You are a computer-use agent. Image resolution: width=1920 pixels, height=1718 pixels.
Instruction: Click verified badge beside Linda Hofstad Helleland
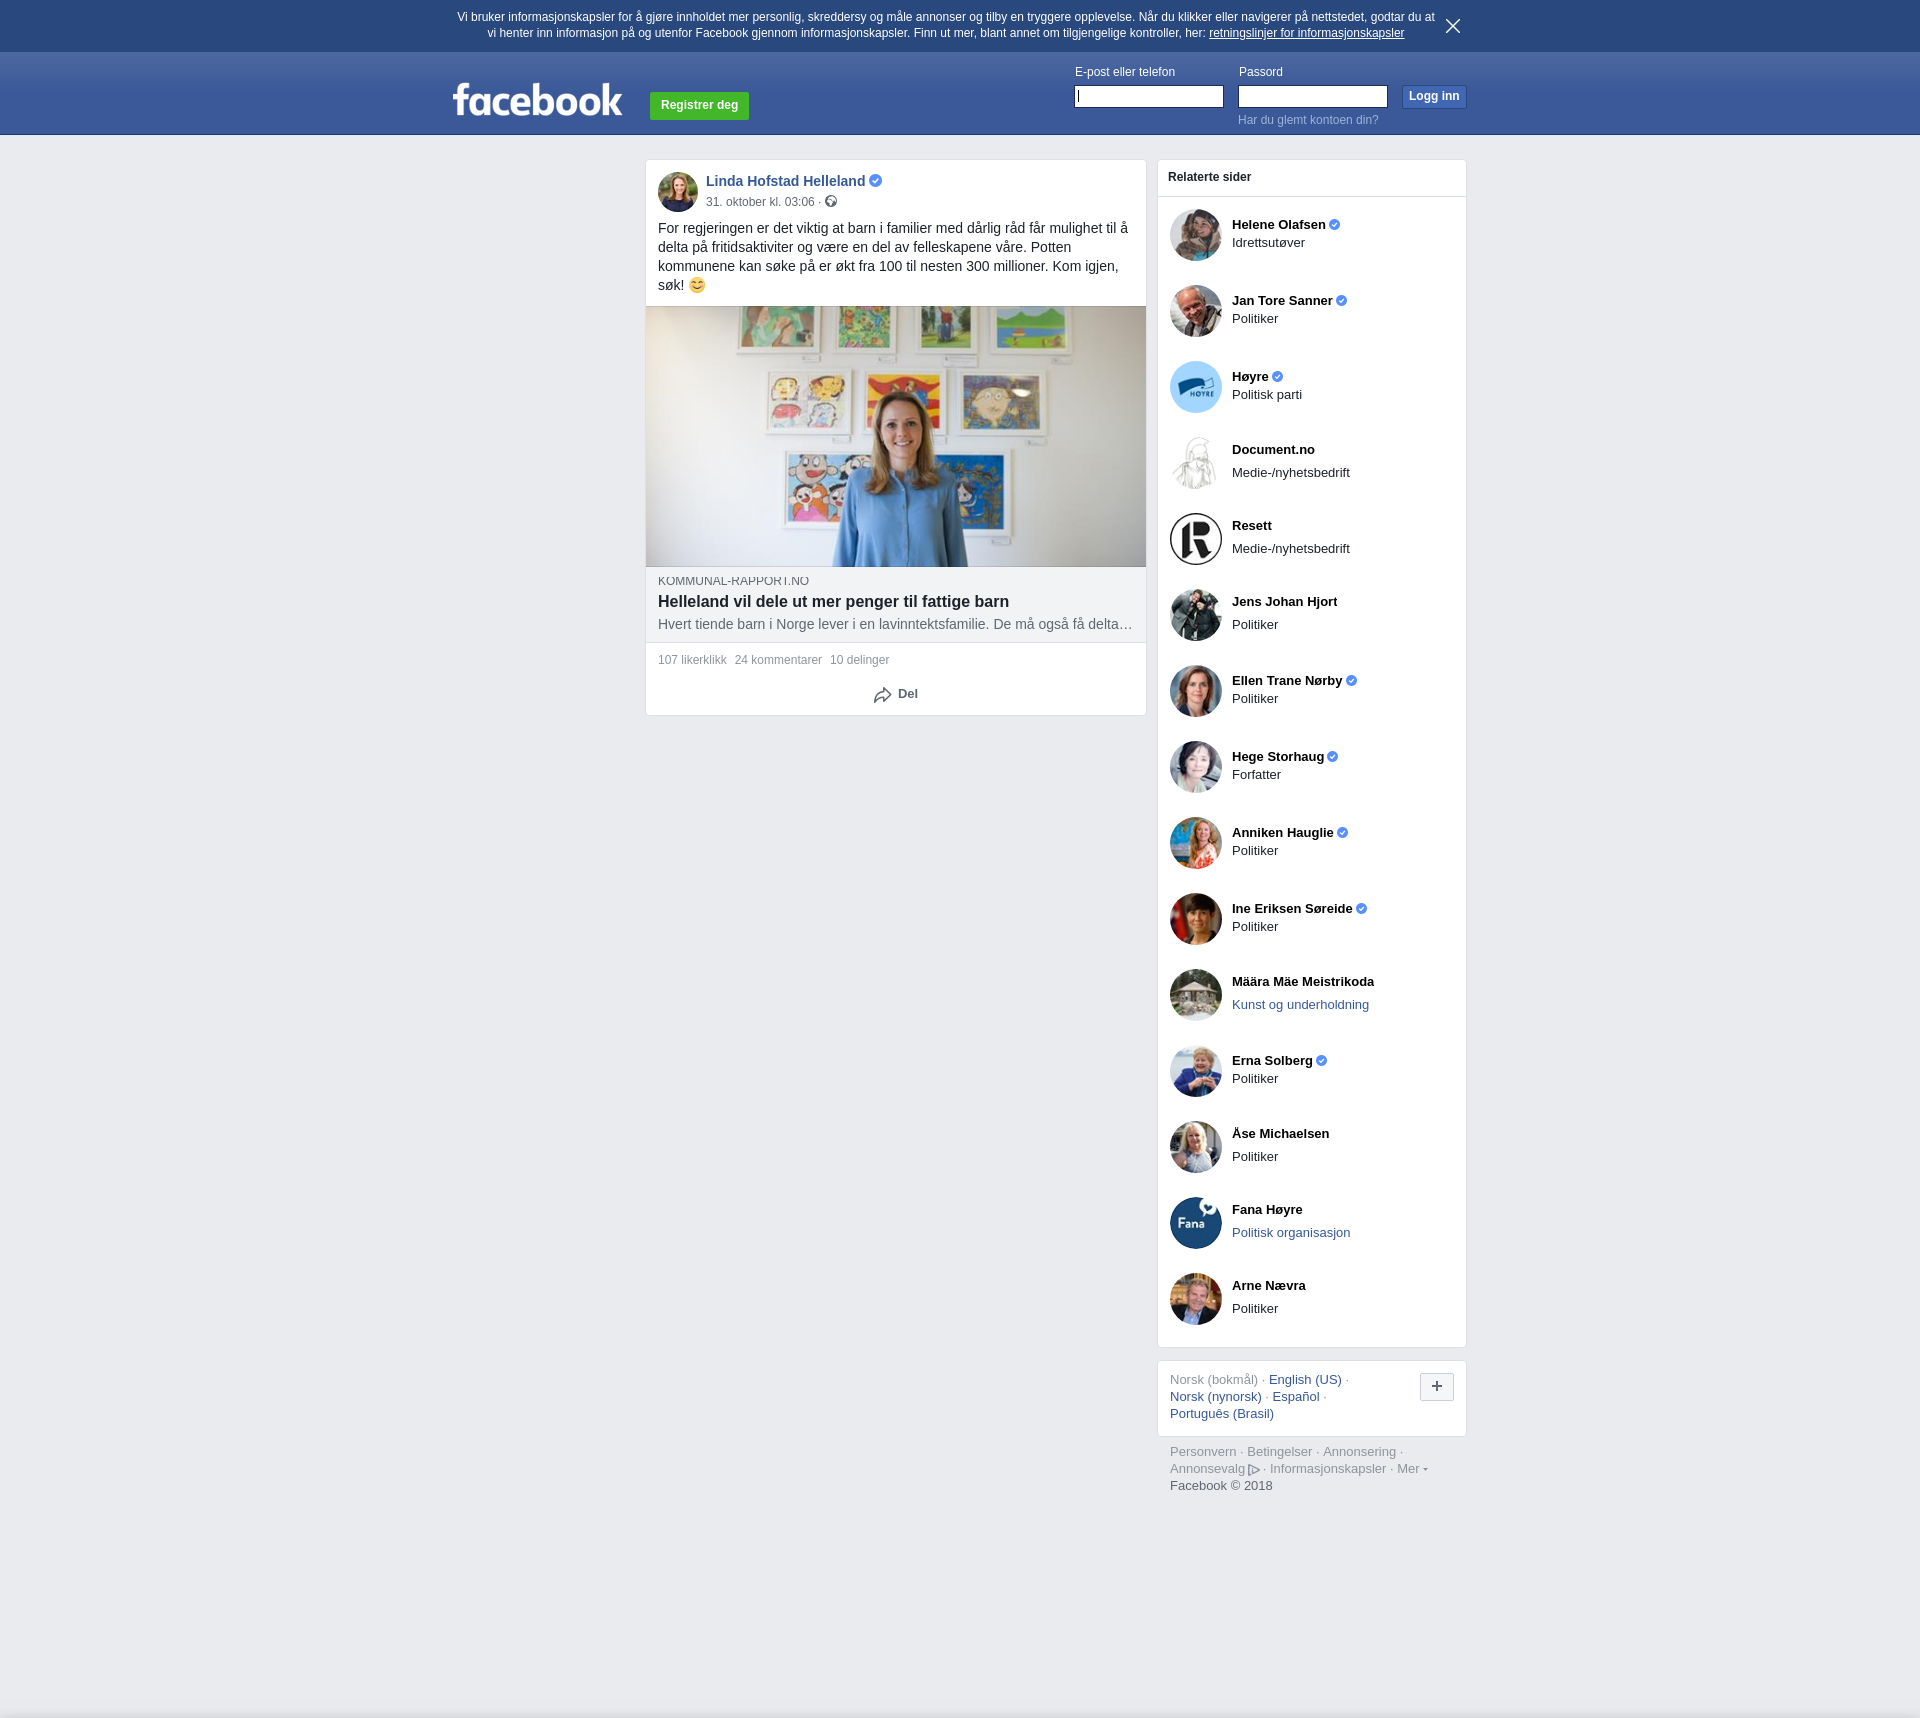[x=876, y=181]
